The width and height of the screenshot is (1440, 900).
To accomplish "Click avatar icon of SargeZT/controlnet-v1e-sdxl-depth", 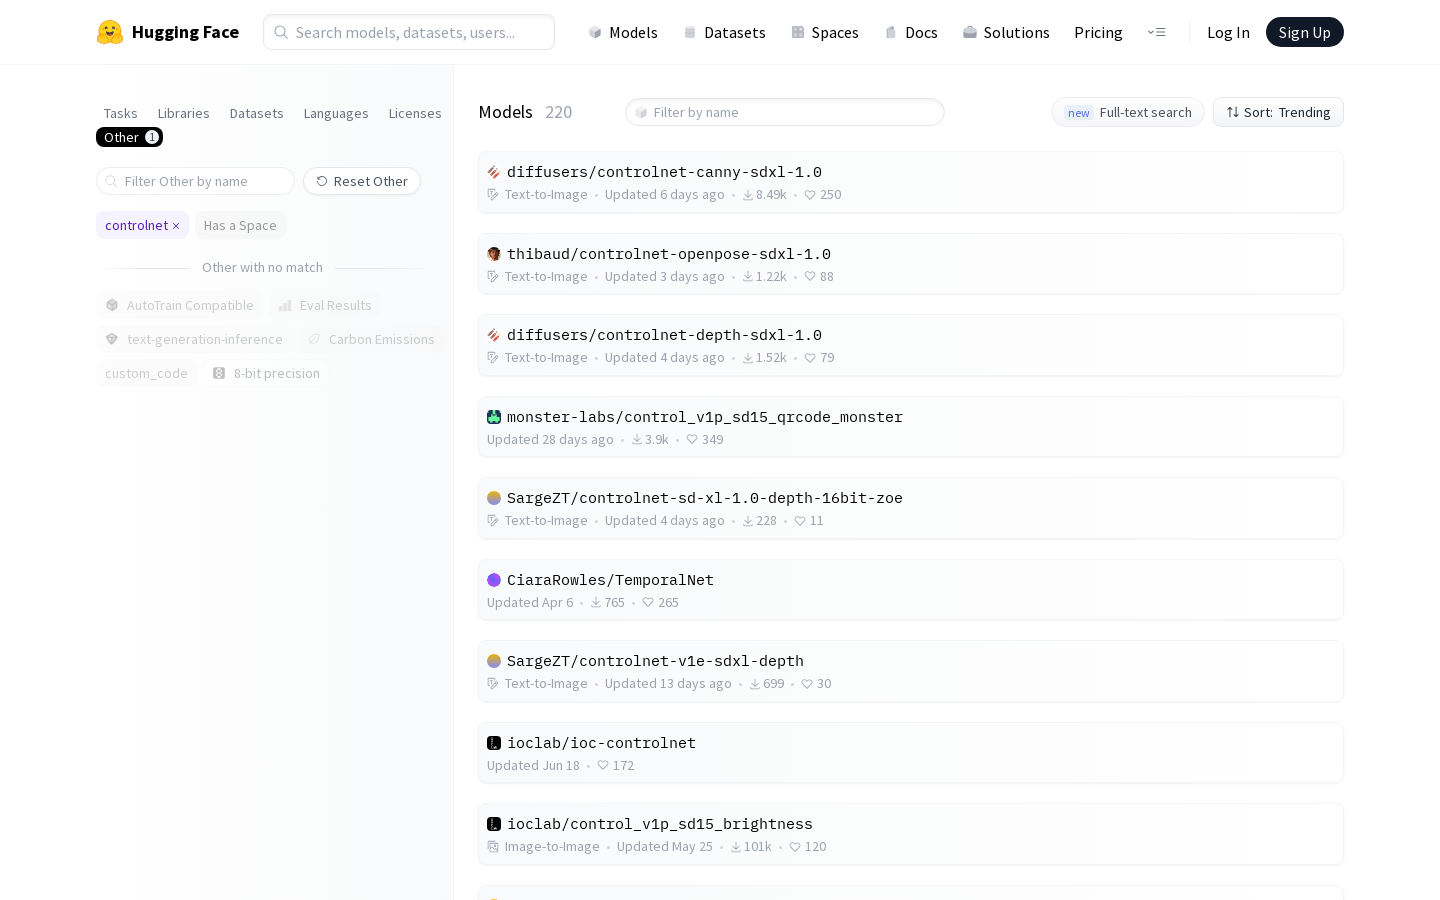I will 494,661.
